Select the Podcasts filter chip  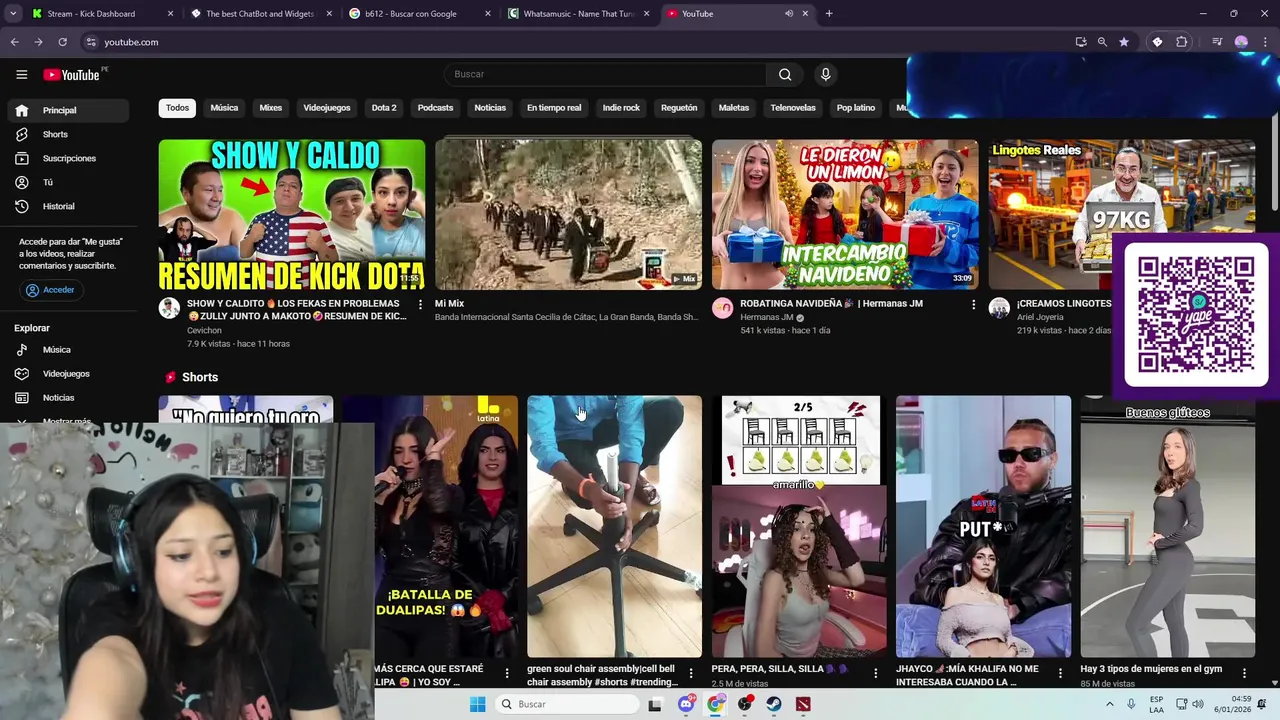[x=435, y=108]
